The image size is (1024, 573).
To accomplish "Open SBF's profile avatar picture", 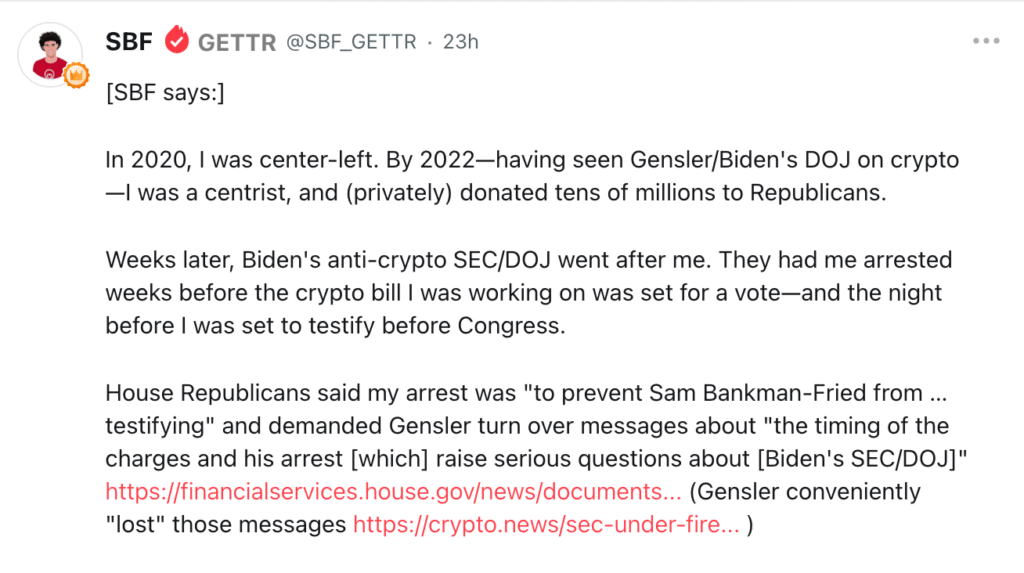I will click(50, 53).
